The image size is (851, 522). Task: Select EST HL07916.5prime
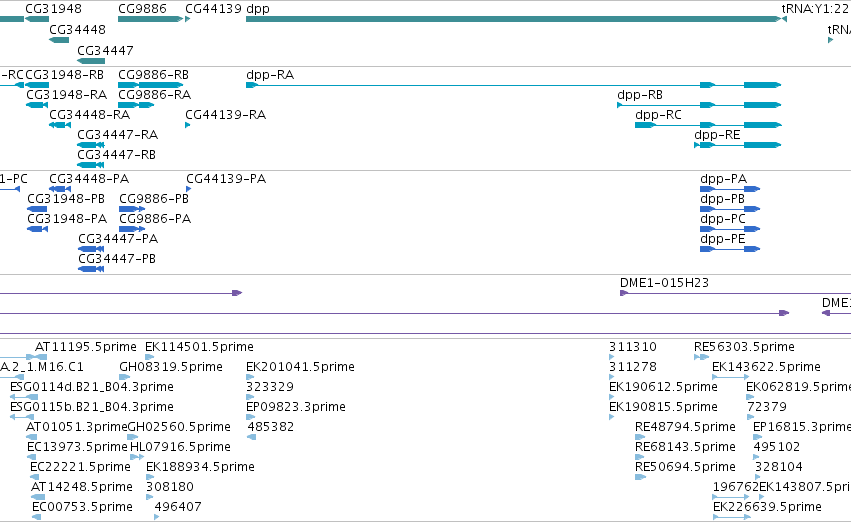[x=137, y=458]
